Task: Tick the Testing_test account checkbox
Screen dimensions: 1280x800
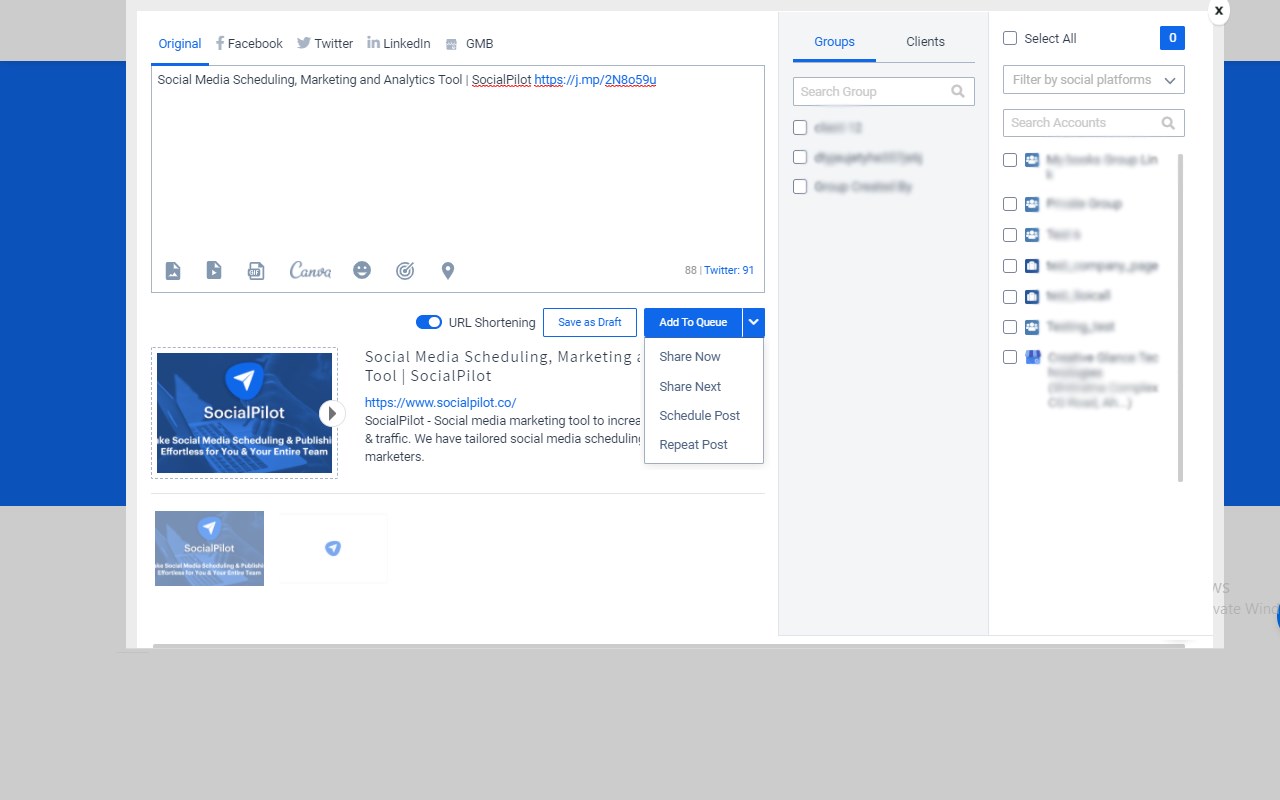Action: pyautogui.click(x=1010, y=327)
